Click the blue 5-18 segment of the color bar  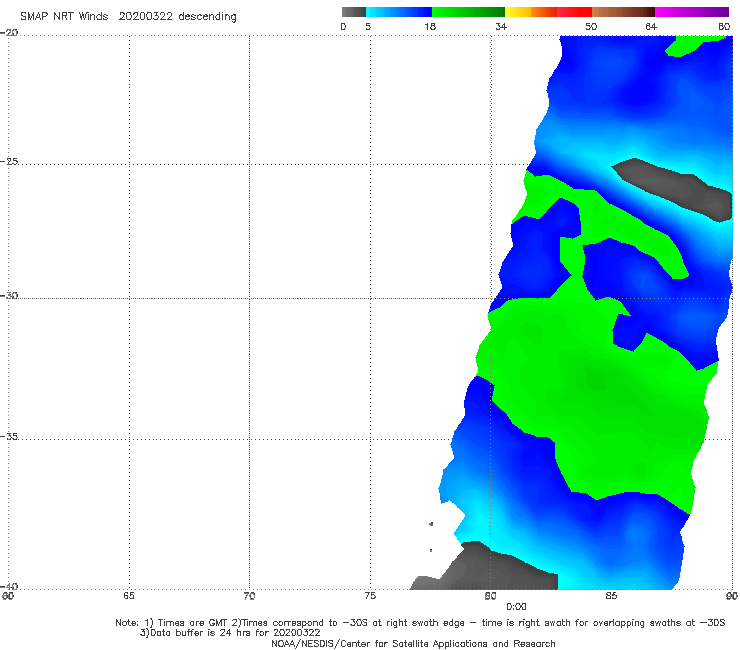coord(399,12)
